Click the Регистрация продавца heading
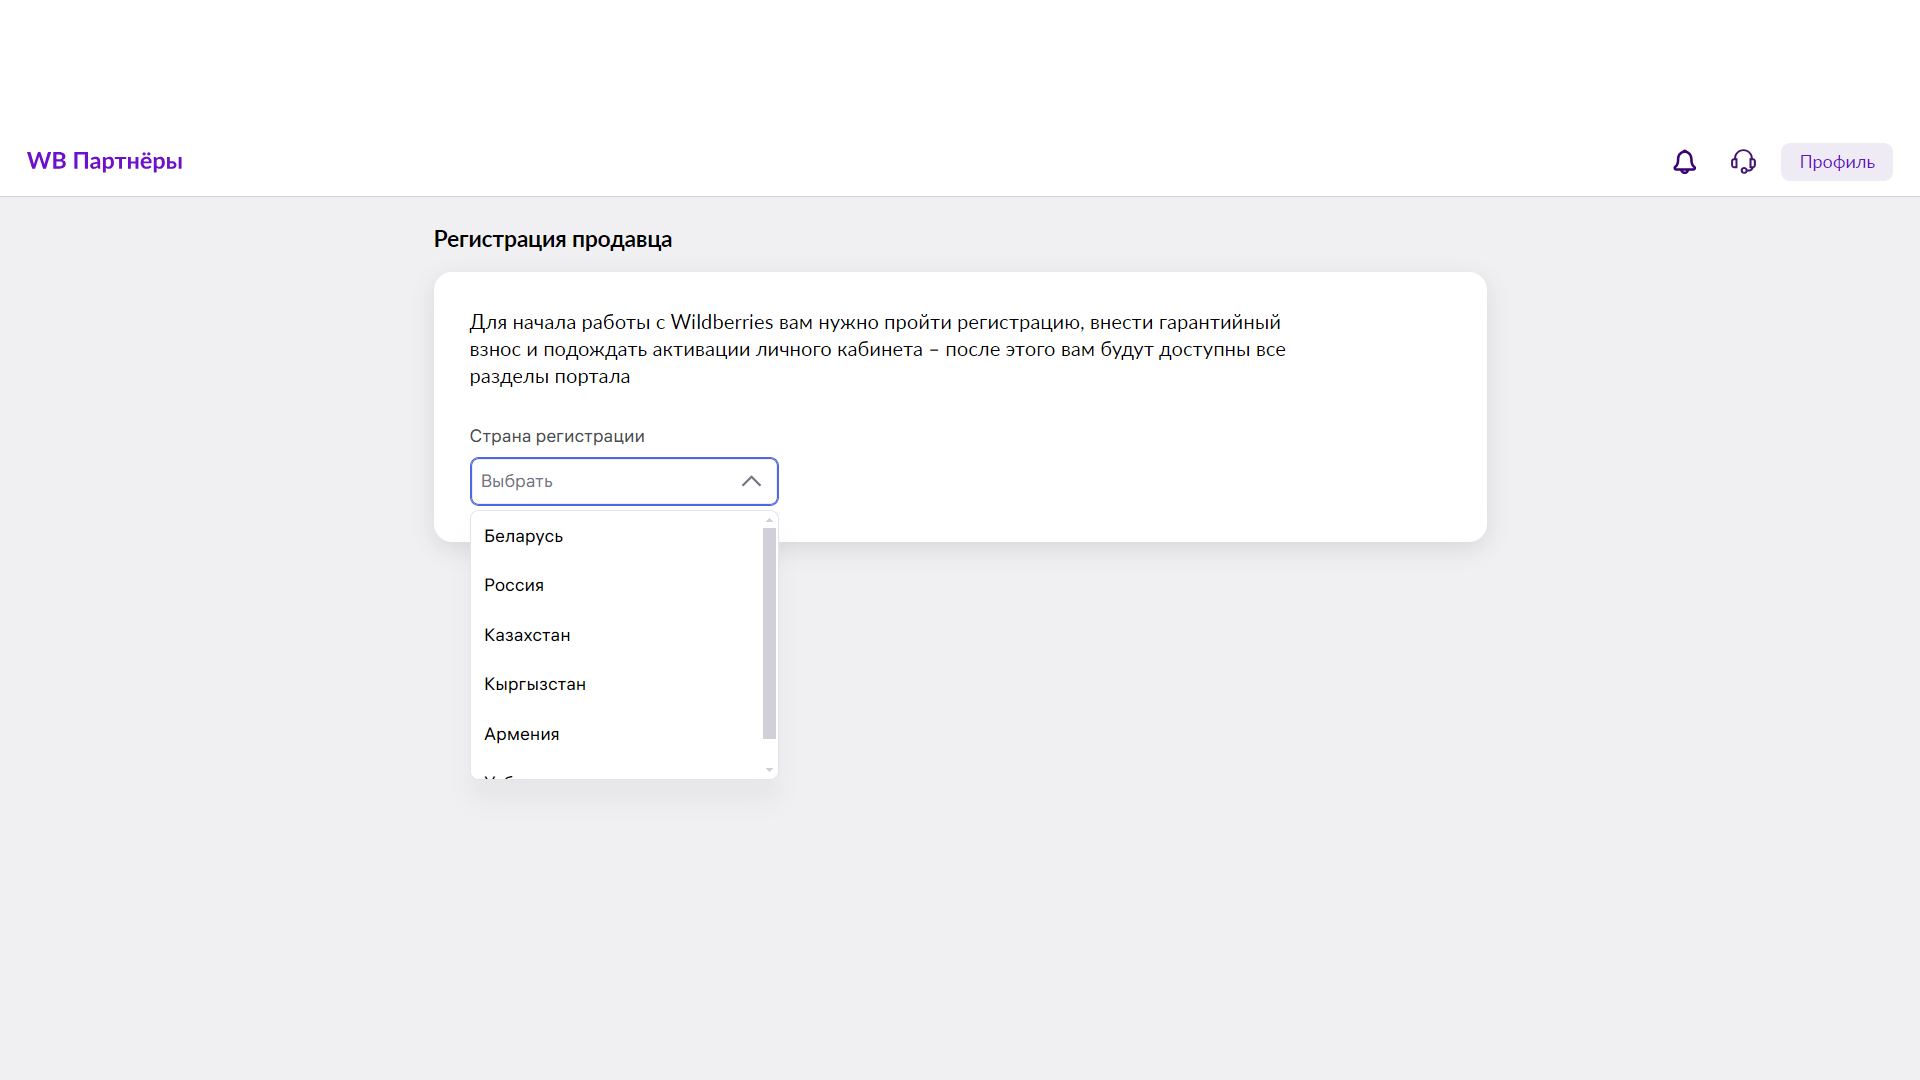Viewport: 1920px width, 1080px height. point(553,239)
